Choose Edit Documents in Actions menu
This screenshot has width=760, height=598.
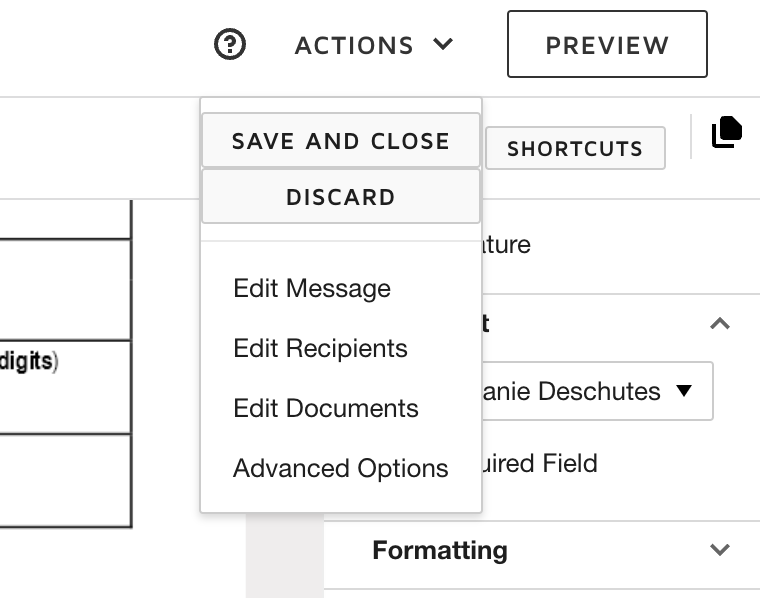tap(325, 409)
